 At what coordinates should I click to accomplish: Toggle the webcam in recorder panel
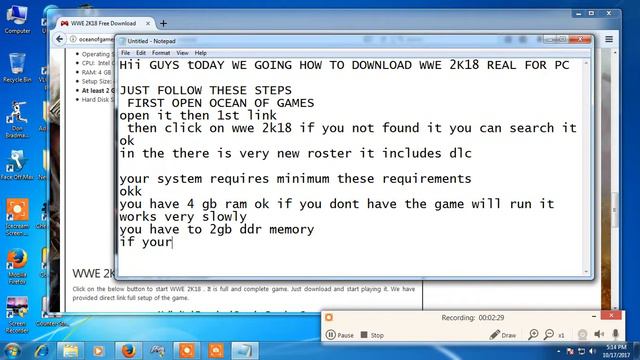pos(582,335)
